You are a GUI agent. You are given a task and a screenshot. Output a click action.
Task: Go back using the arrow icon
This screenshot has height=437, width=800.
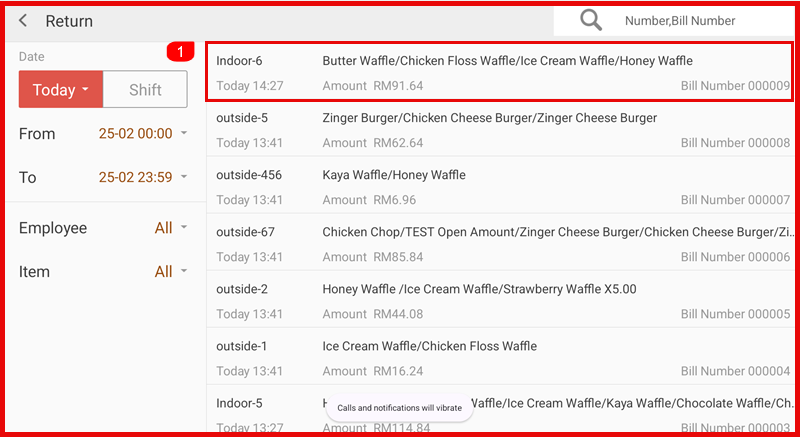pos(23,21)
